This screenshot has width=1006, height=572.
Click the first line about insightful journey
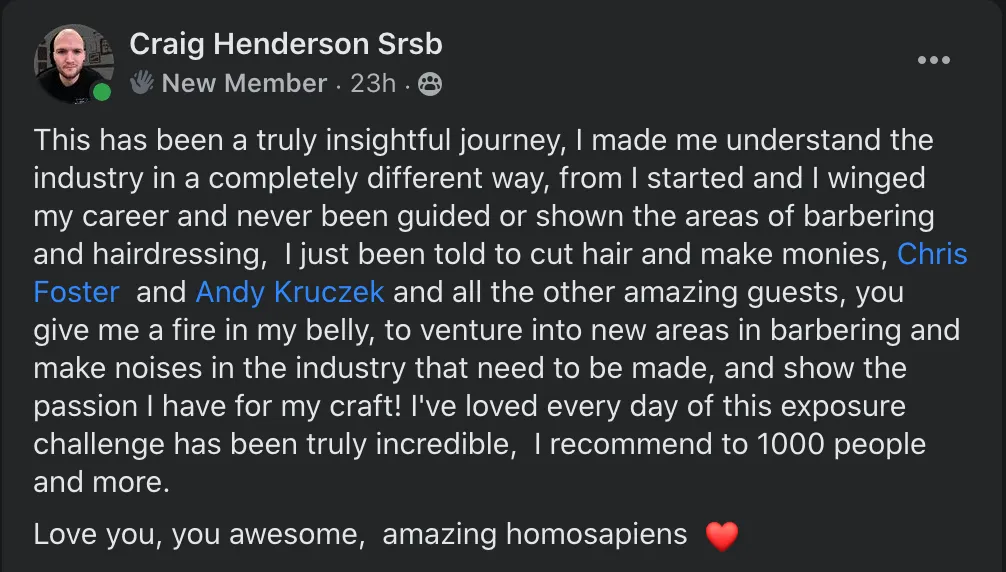pyautogui.click(x=483, y=140)
